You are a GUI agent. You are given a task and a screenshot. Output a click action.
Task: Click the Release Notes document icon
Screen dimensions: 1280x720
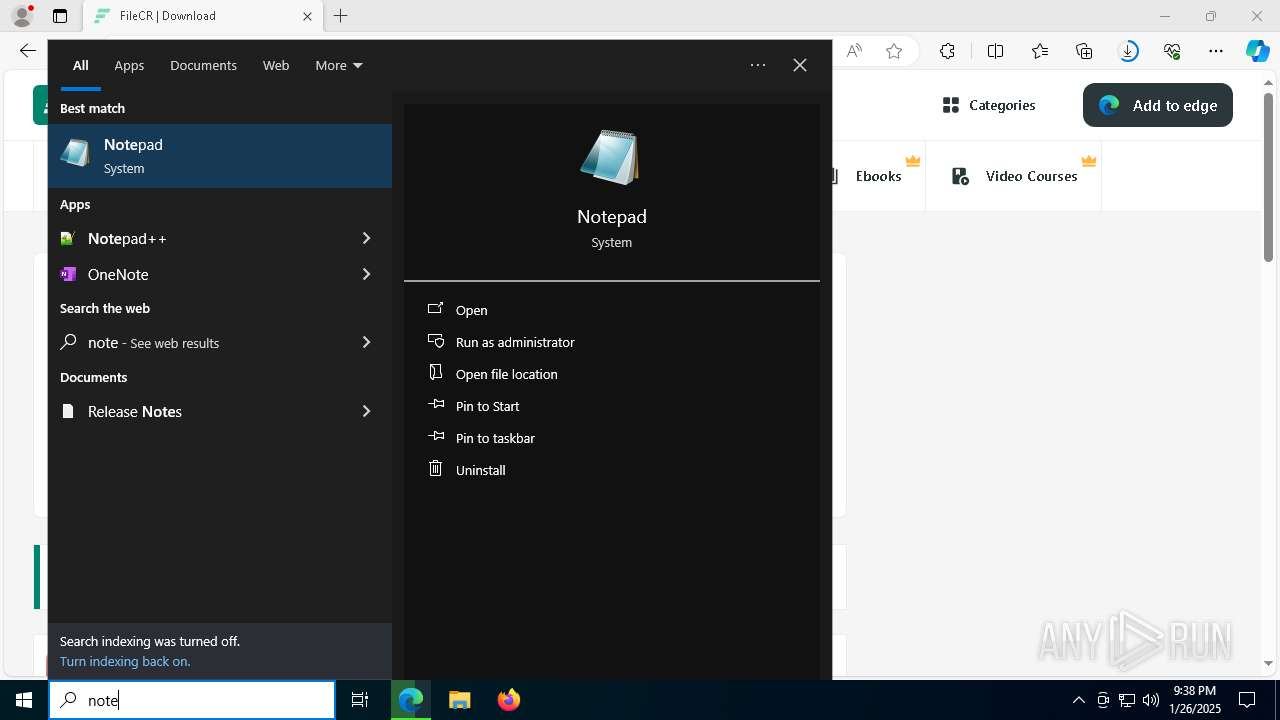coord(68,411)
